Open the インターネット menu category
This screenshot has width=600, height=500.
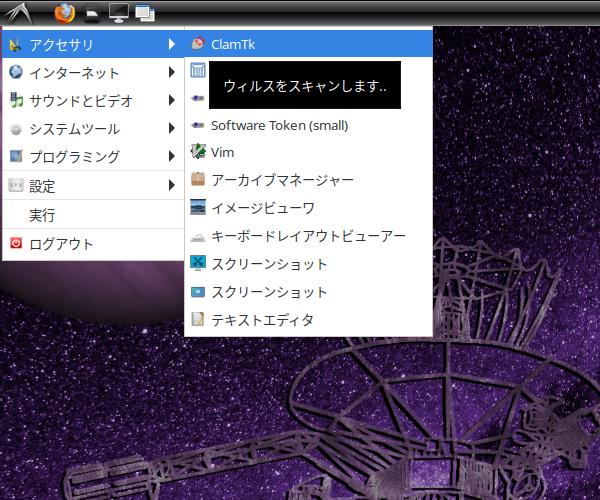93,72
